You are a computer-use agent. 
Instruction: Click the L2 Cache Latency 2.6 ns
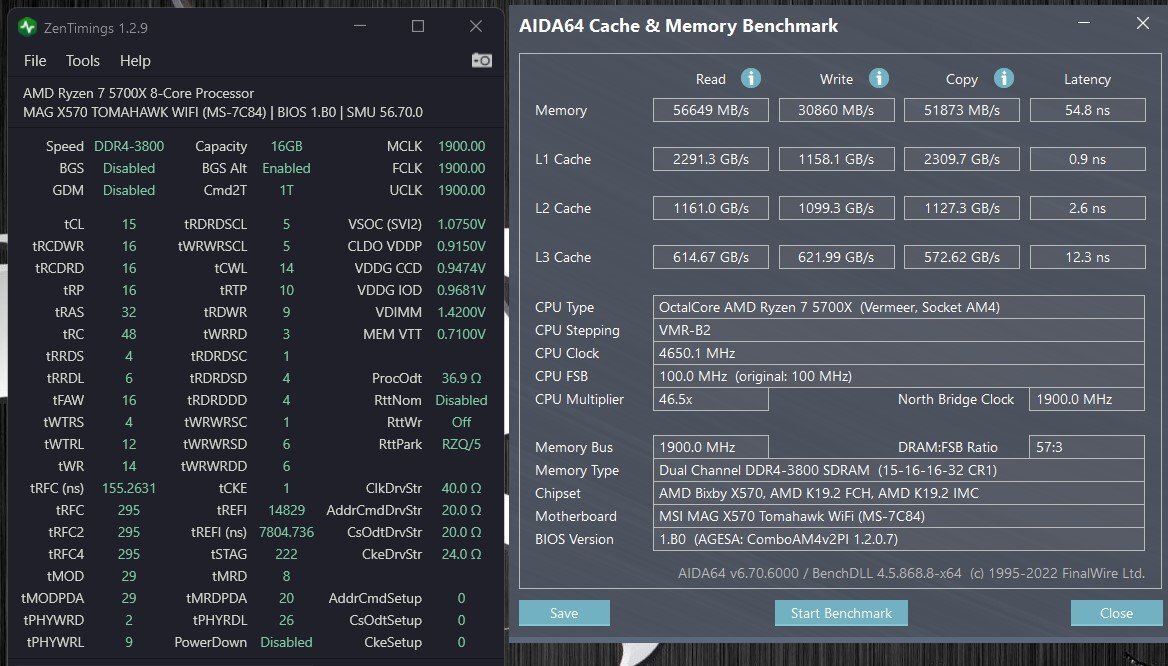1087,208
